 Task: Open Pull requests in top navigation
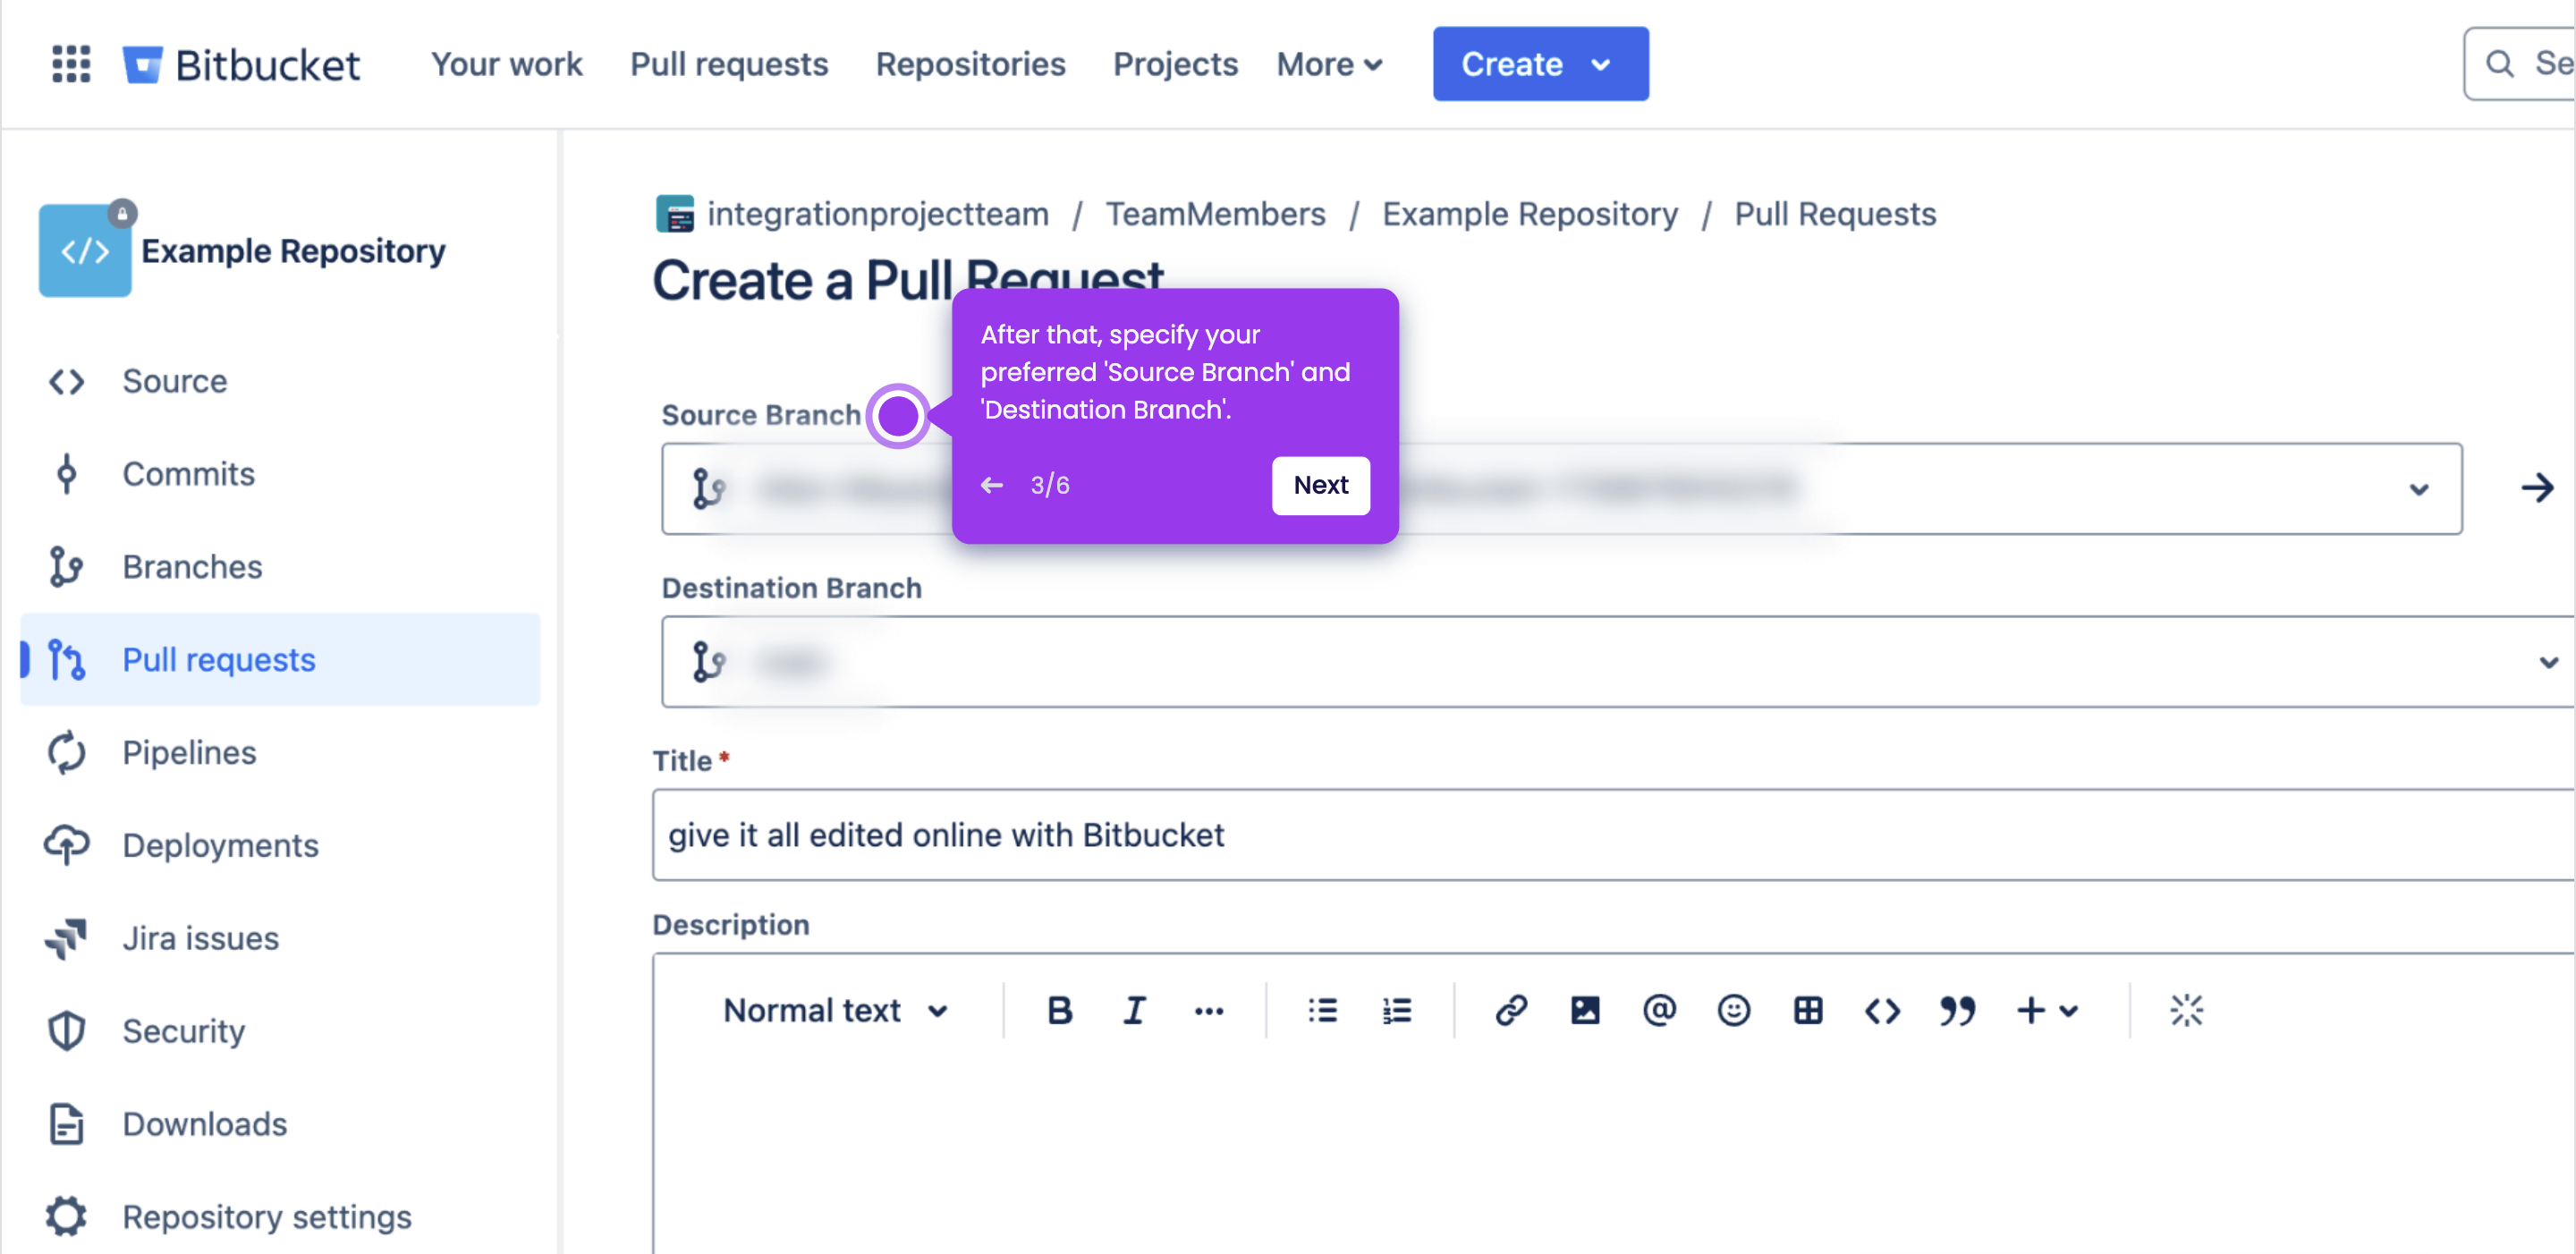point(729,64)
